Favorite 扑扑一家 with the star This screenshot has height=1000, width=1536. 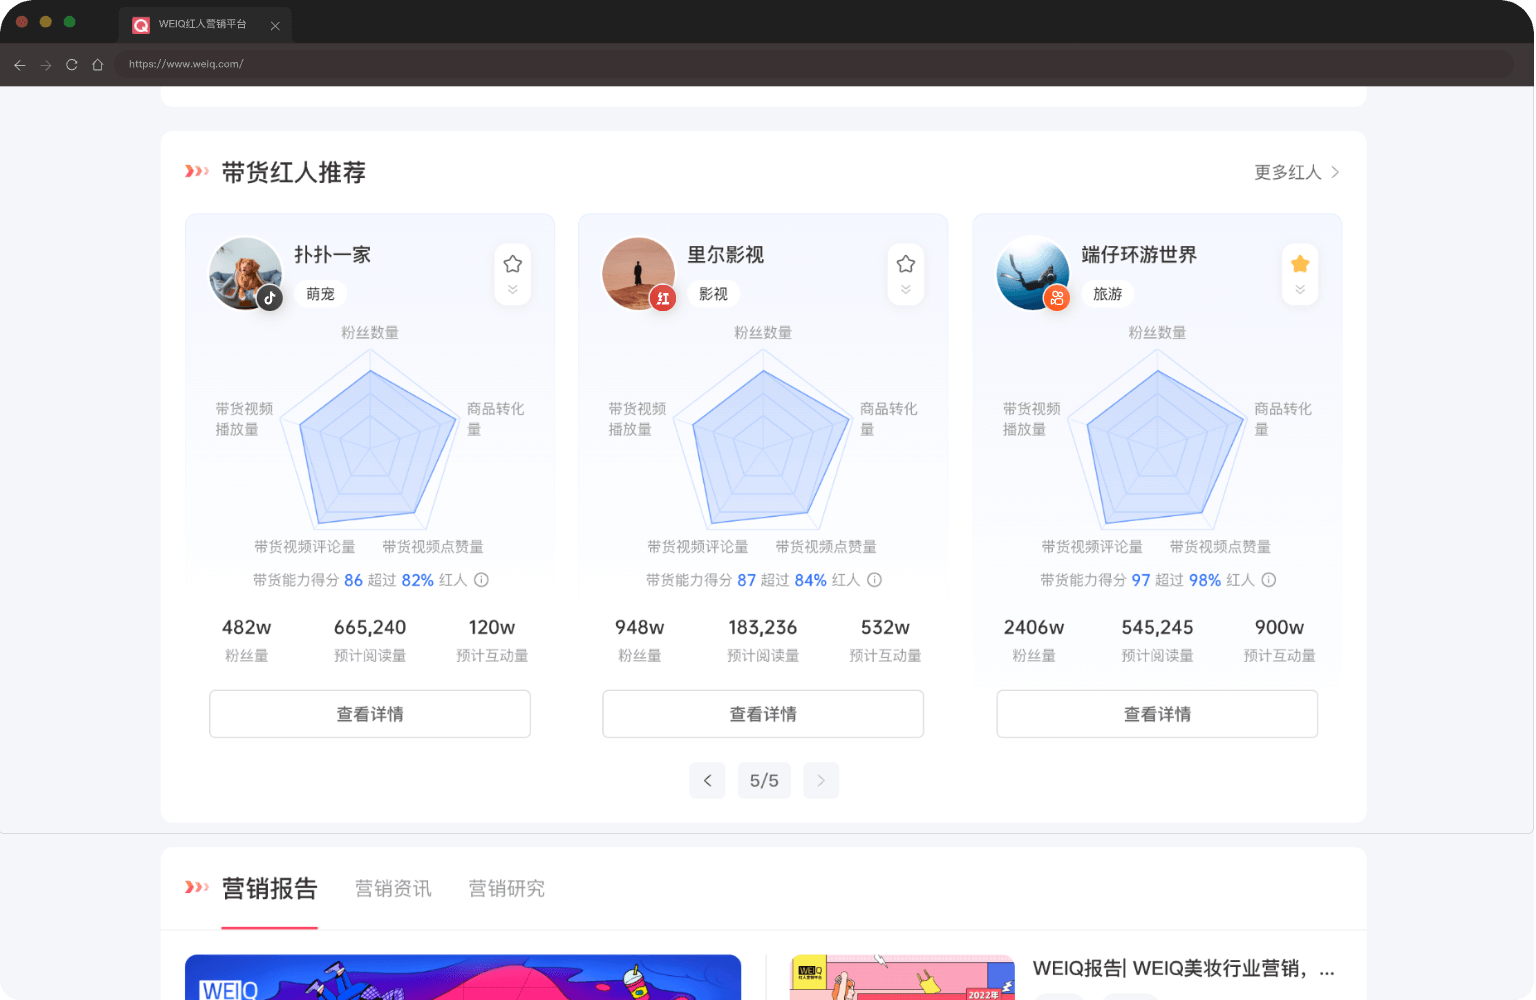tap(513, 264)
